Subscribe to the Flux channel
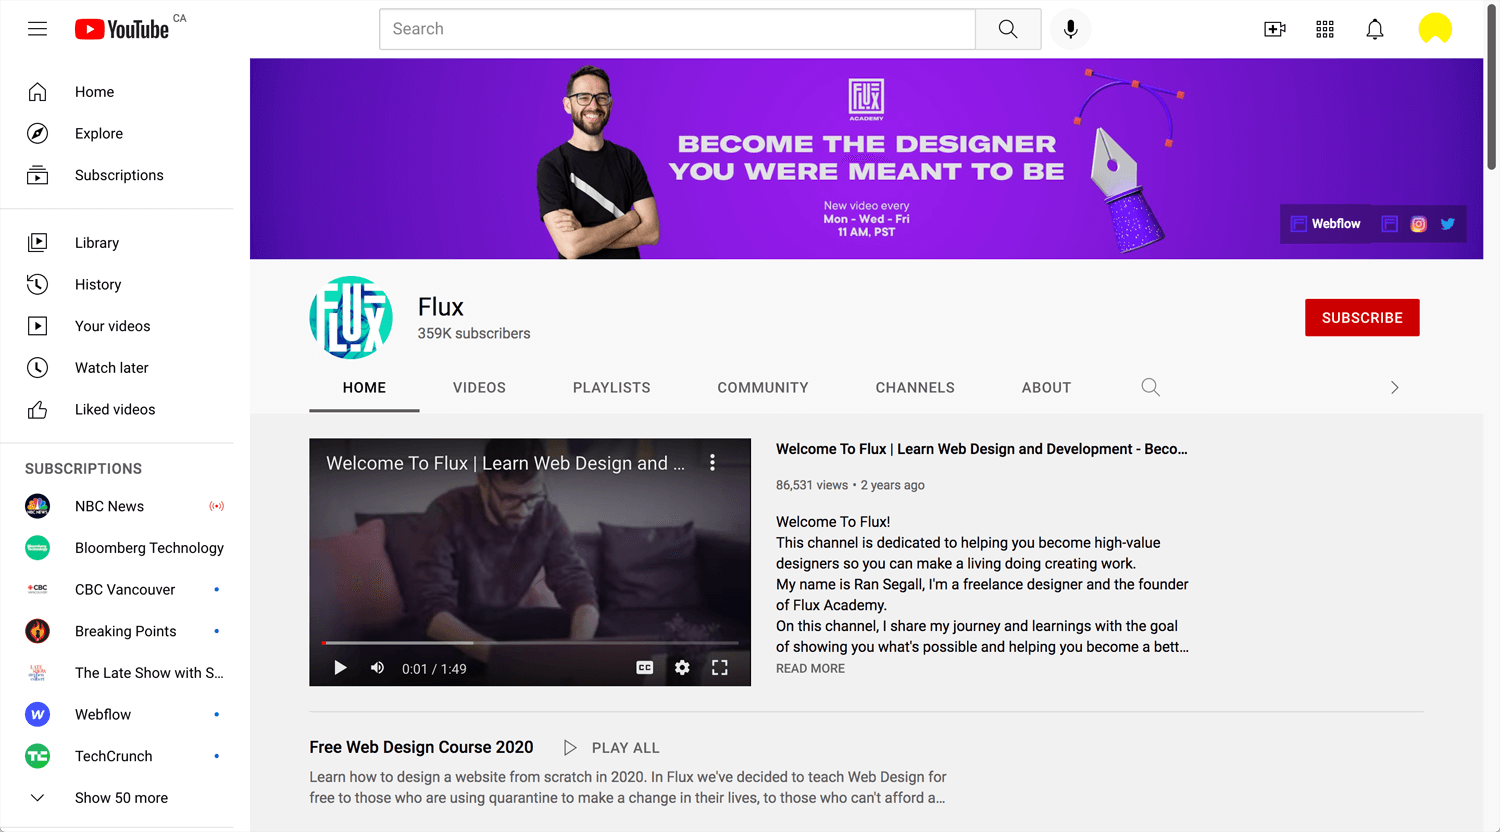Viewport: 1500px width, 832px height. [x=1362, y=318]
